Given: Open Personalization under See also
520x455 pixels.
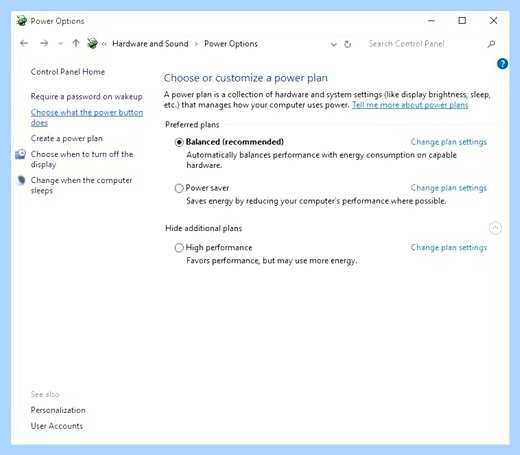Looking at the screenshot, I should point(58,410).
